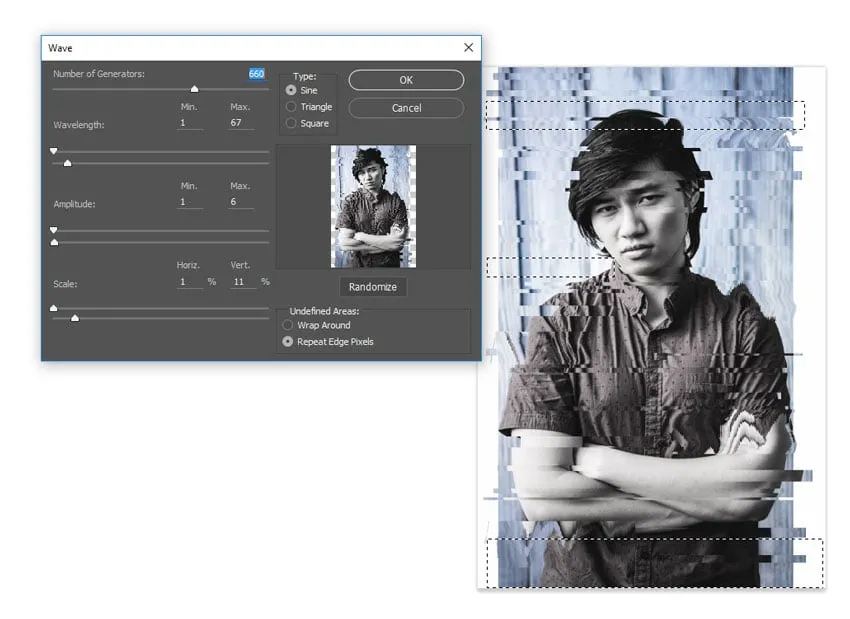
Task: Click the Scale Horiz. percentage field
Action: tap(189, 282)
